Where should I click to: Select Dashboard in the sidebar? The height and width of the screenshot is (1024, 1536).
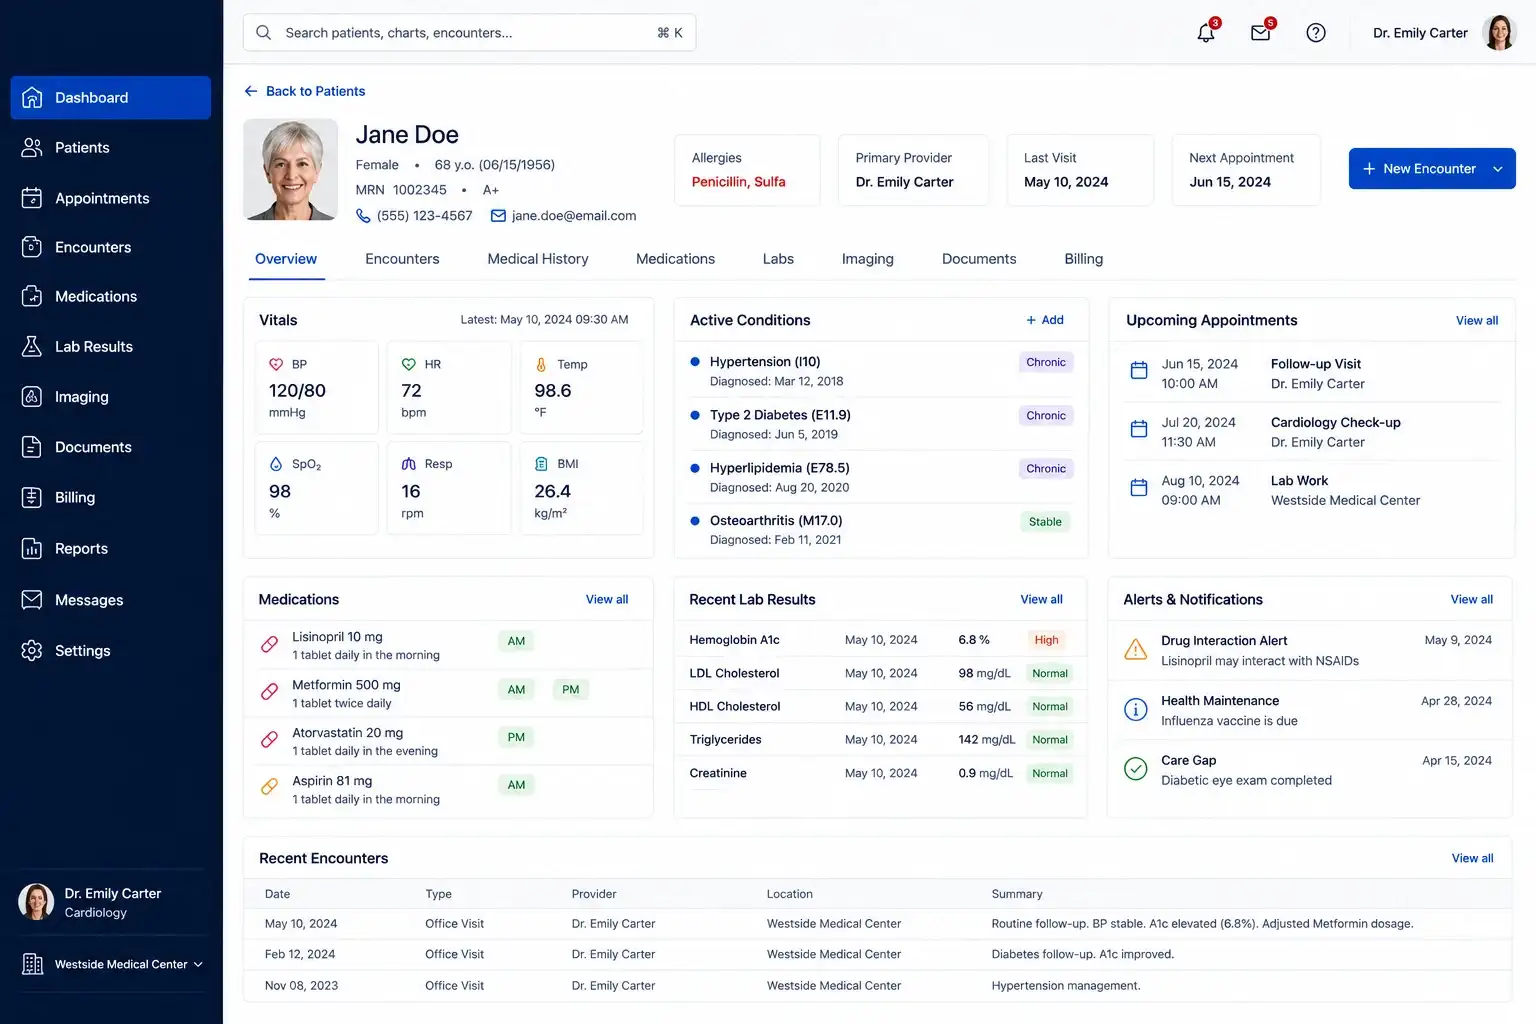tap(111, 98)
